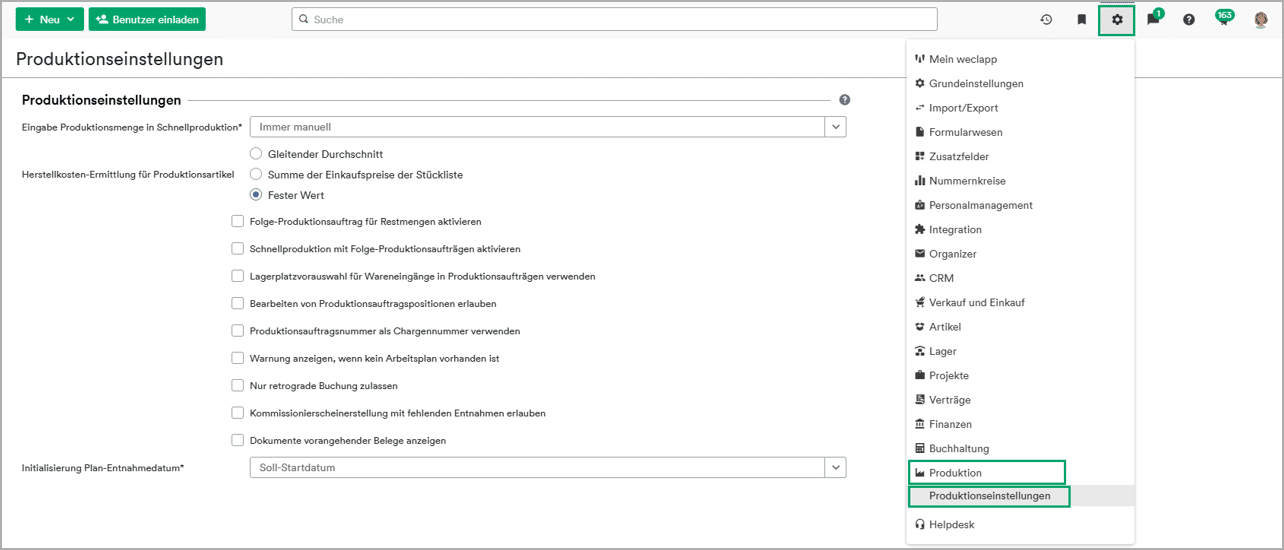
Task: Click the bookmark icon in top bar
Action: pyautogui.click(x=1081, y=20)
